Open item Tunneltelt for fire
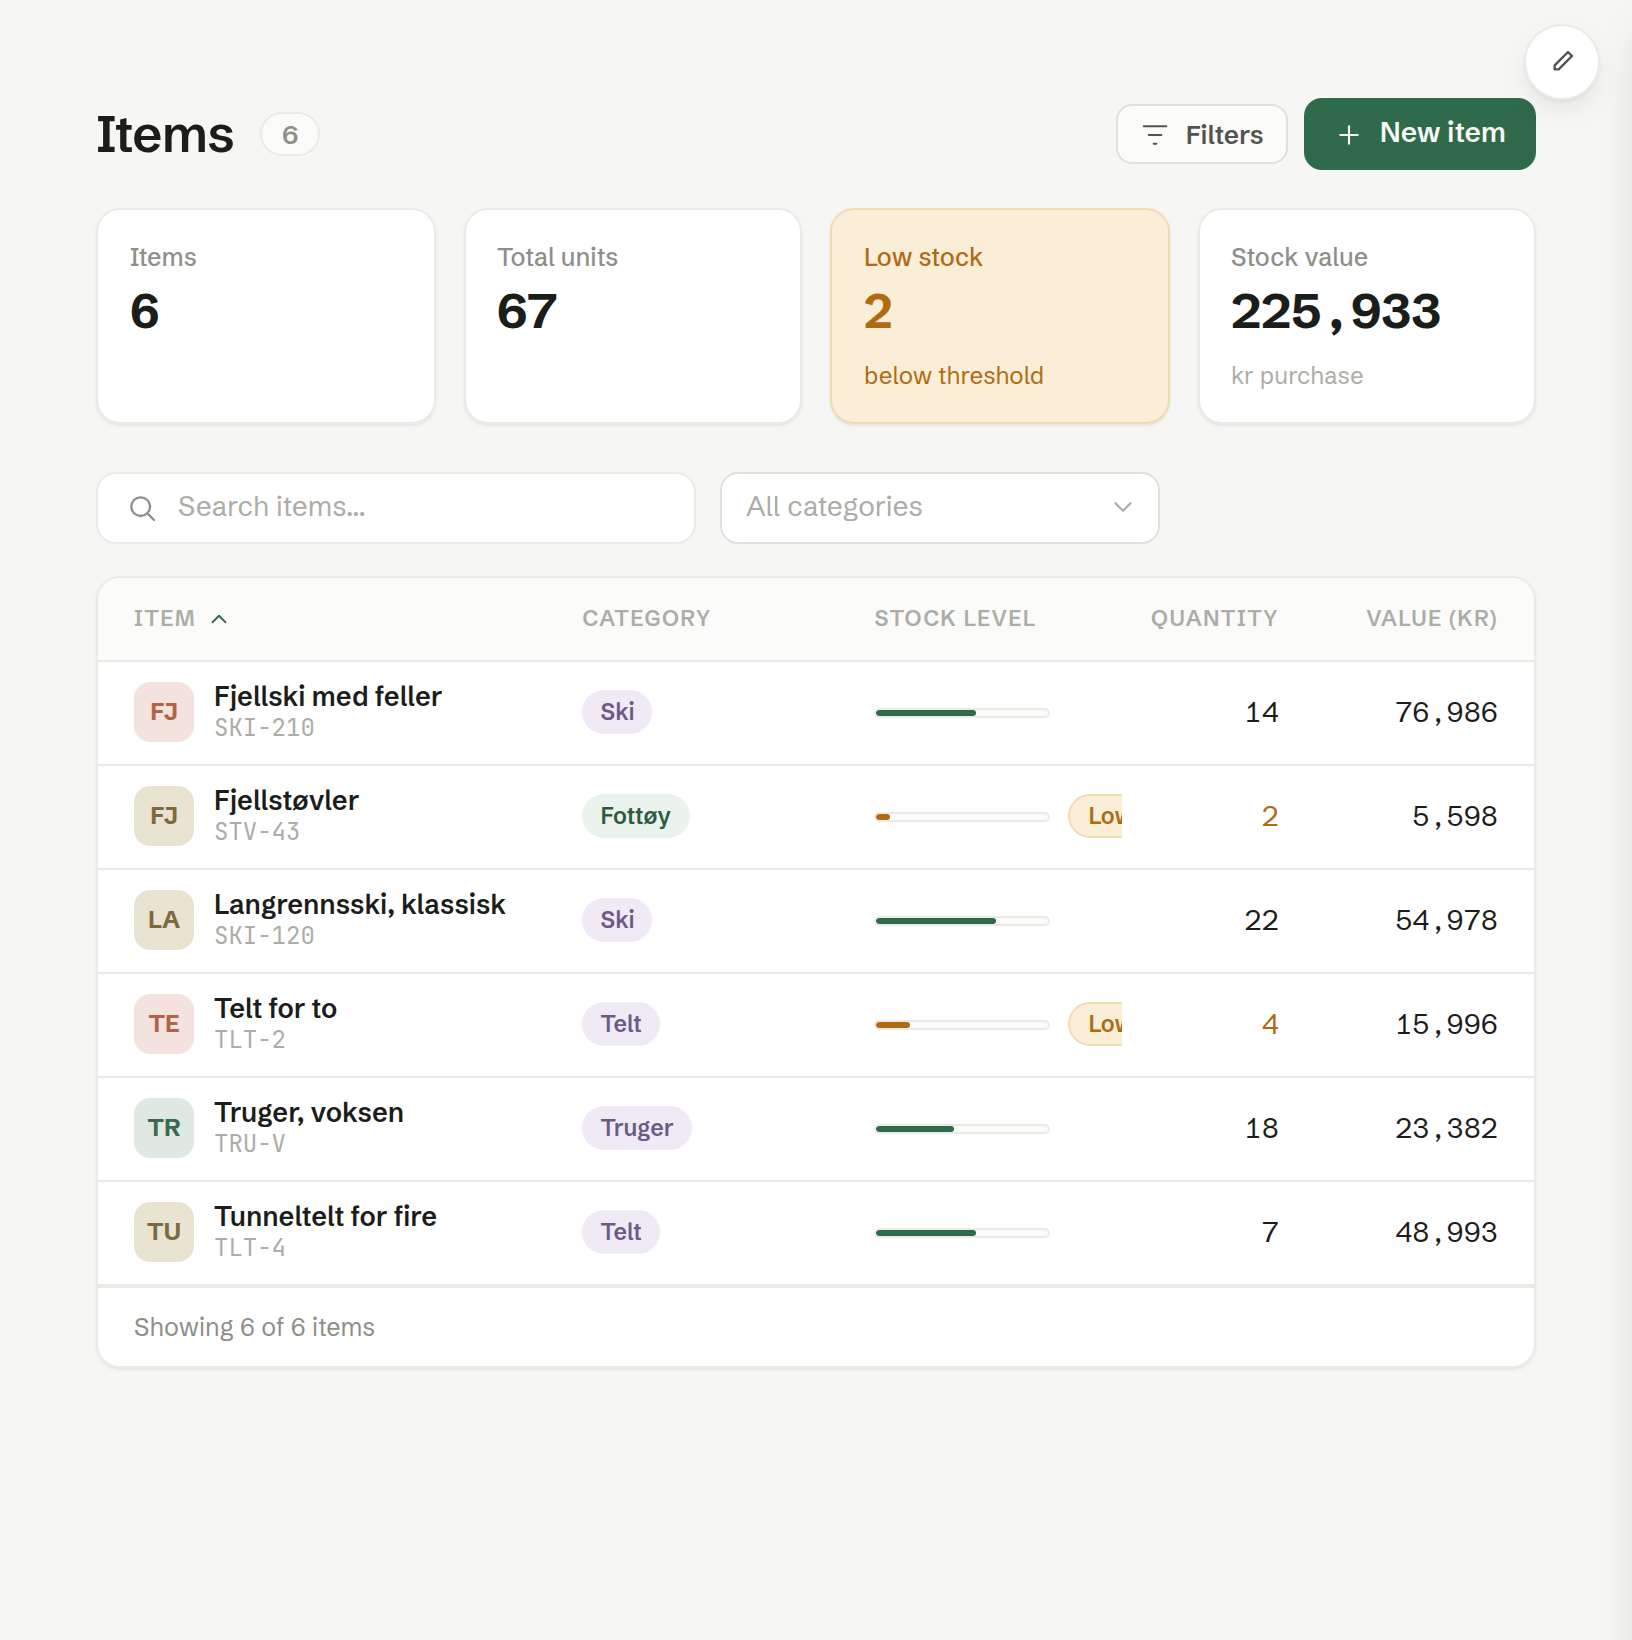This screenshot has width=1632, height=1640. [326, 1216]
